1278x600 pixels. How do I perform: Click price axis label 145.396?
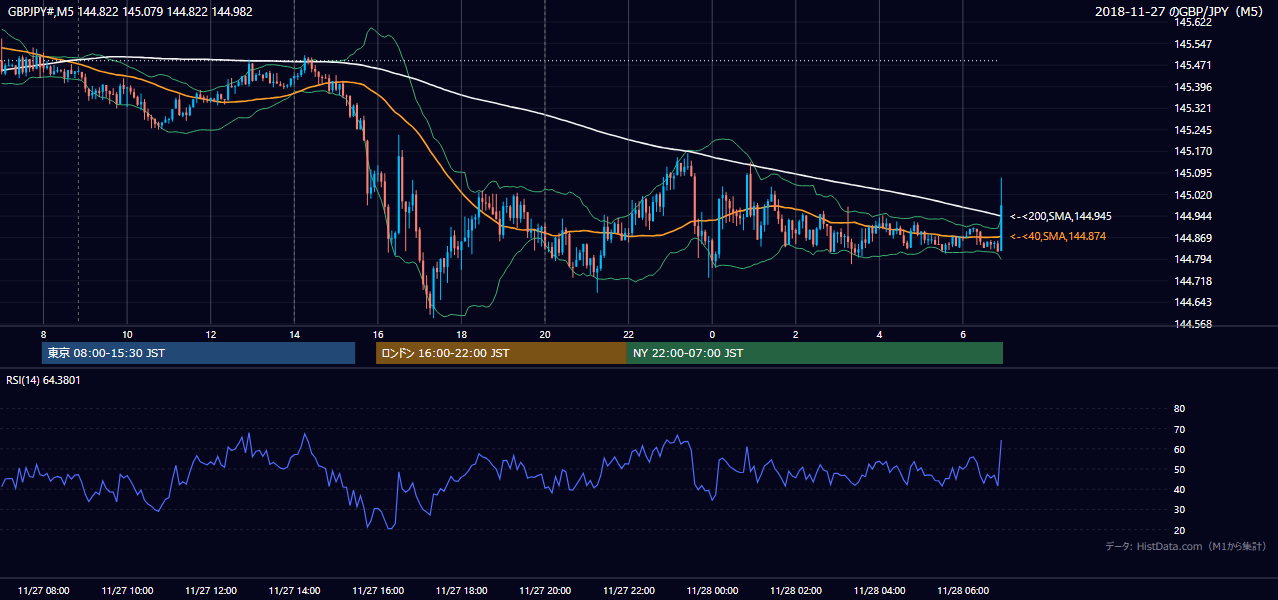click(1192, 87)
